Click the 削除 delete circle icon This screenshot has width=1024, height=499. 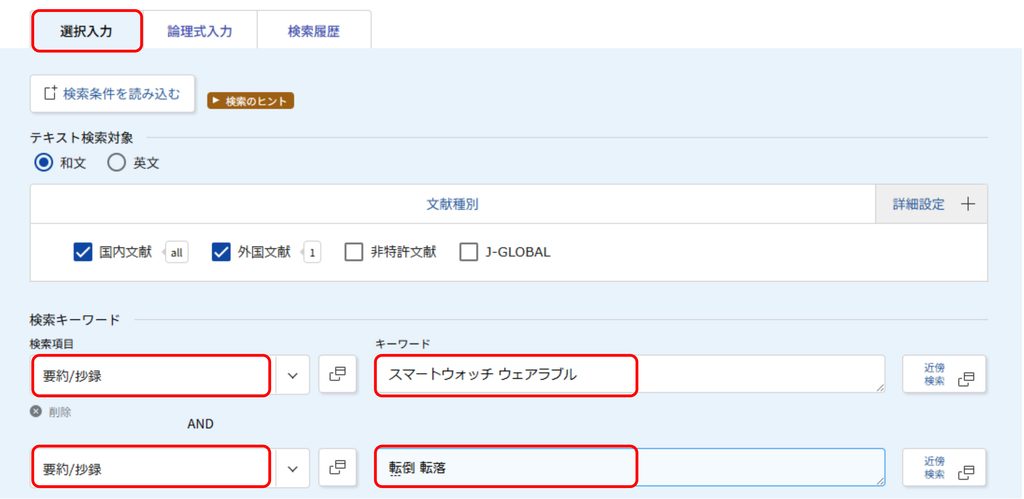[36, 411]
